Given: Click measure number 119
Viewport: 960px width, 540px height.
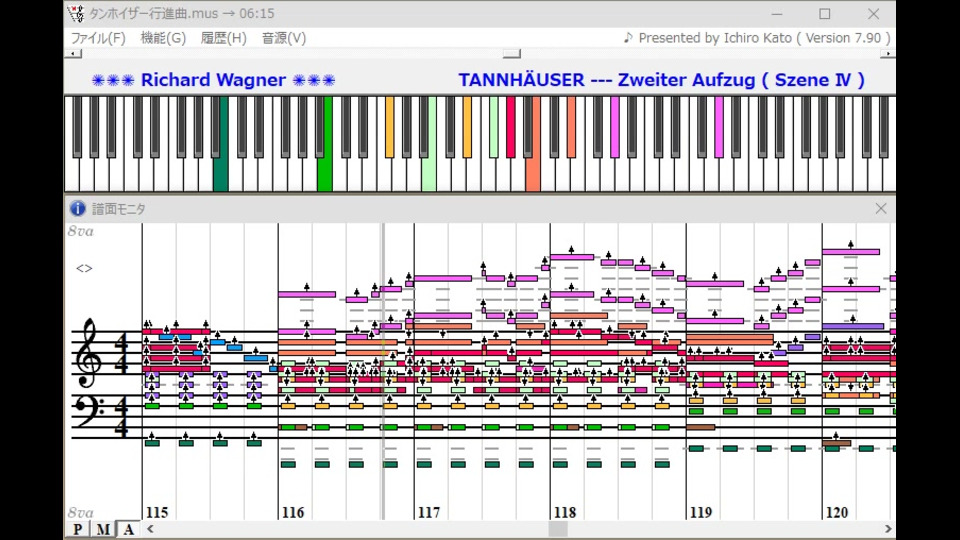Looking at the screenshot, I should pos(701,512).
